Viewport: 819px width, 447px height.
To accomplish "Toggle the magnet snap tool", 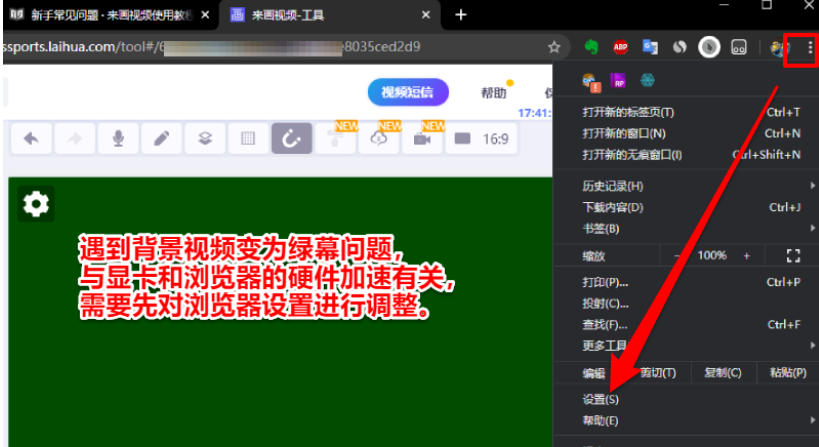I will click(x=291, y=138).
